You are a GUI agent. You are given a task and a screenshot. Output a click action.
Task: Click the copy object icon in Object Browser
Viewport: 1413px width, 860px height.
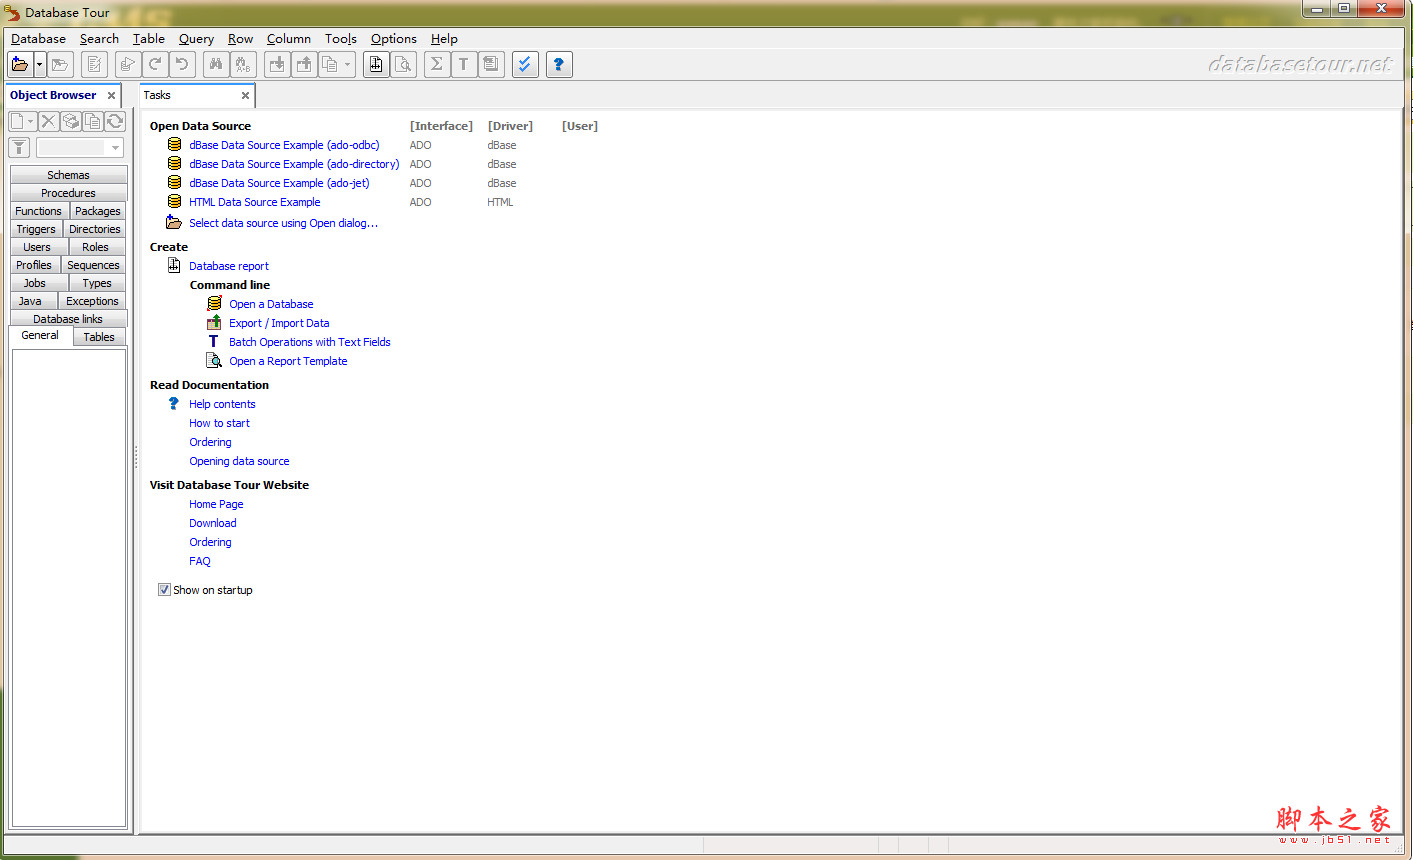93,121
